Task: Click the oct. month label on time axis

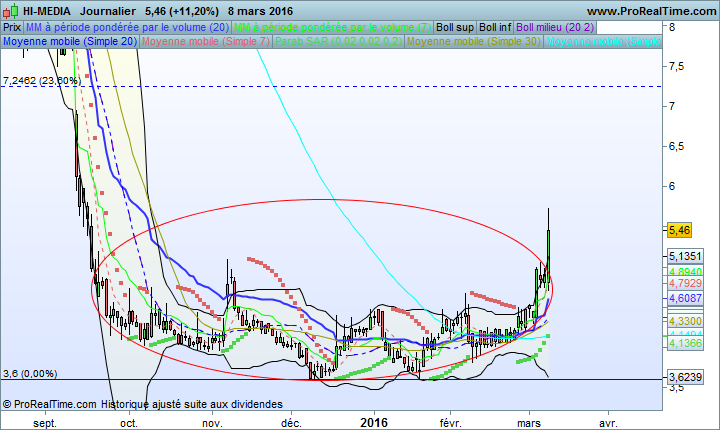Action: [129, 423]
